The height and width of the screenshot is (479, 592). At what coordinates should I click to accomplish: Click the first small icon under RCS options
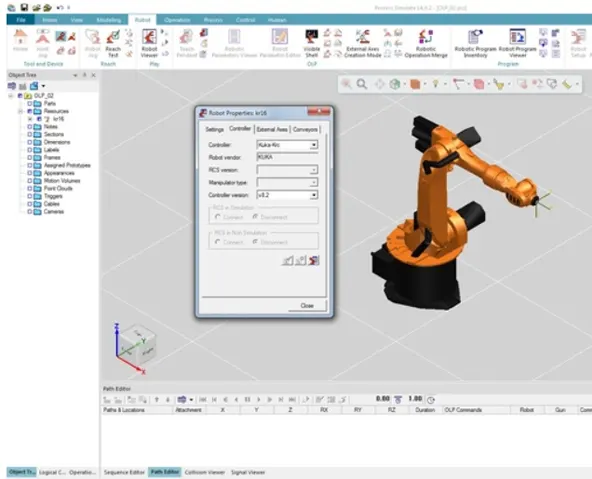(x=287, y=260)
